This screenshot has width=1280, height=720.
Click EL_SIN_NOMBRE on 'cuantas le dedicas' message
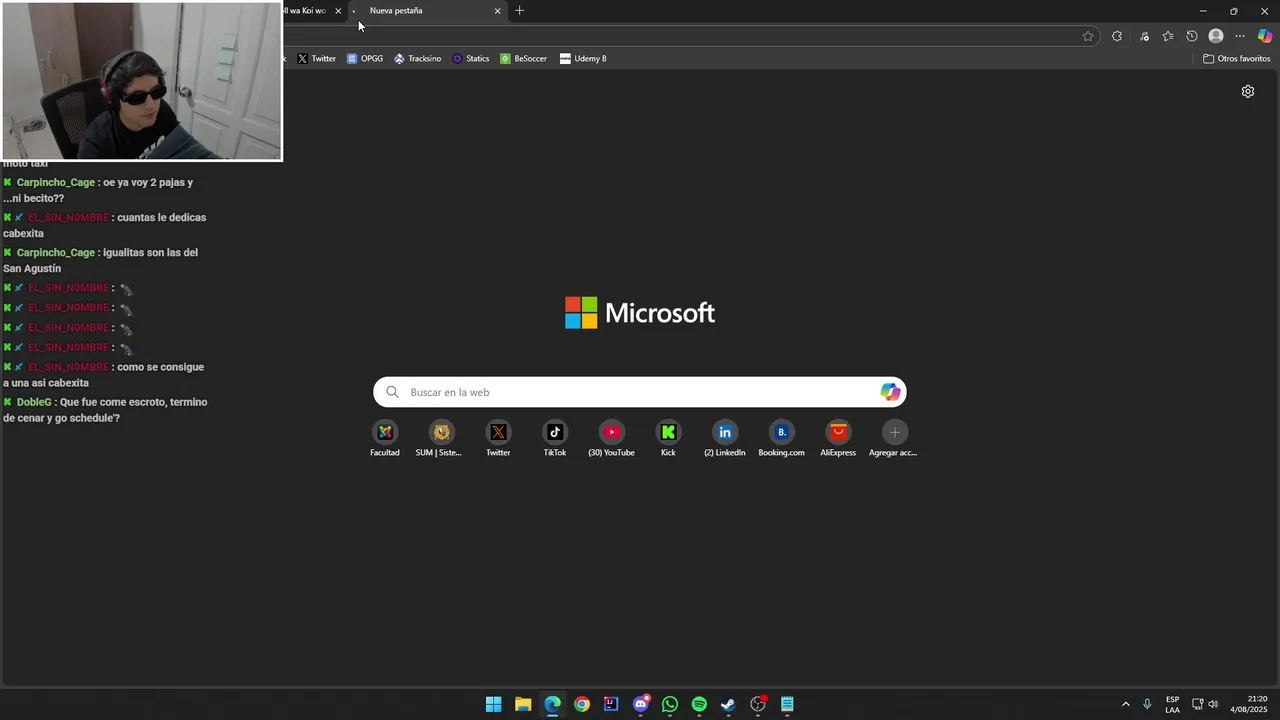[x=68, y=217]
